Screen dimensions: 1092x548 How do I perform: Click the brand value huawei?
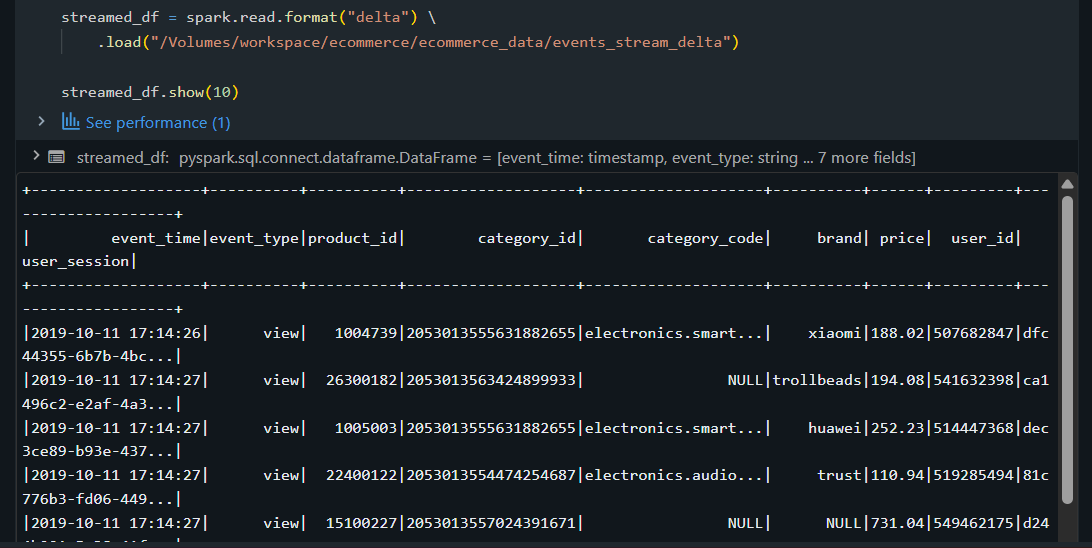[835, 428]
